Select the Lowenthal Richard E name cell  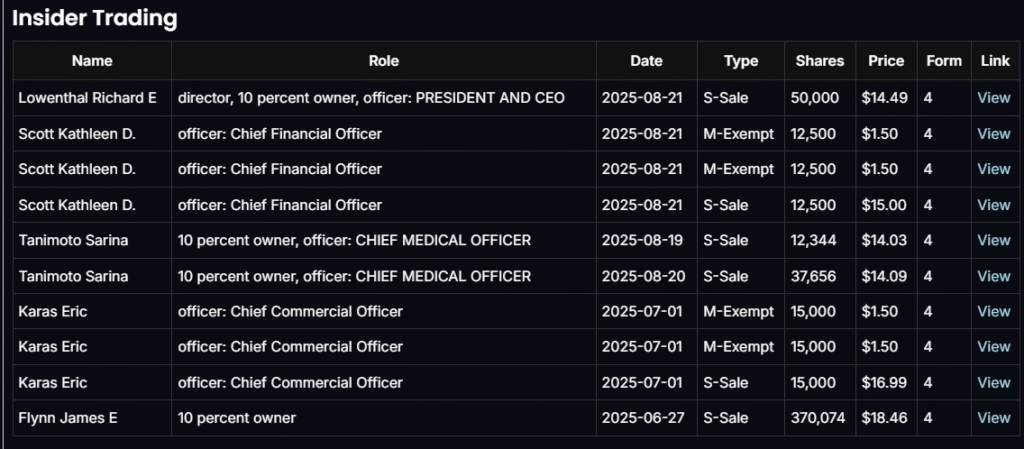(x=88, y=98)
